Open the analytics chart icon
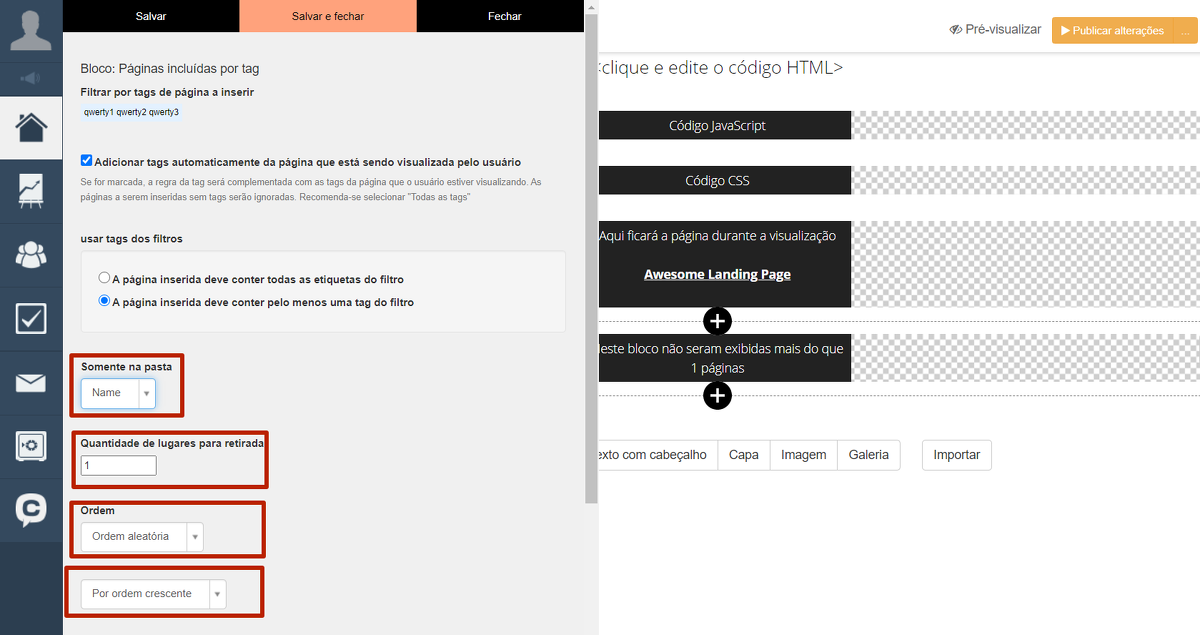1200x635 pixels. point(30,191)
